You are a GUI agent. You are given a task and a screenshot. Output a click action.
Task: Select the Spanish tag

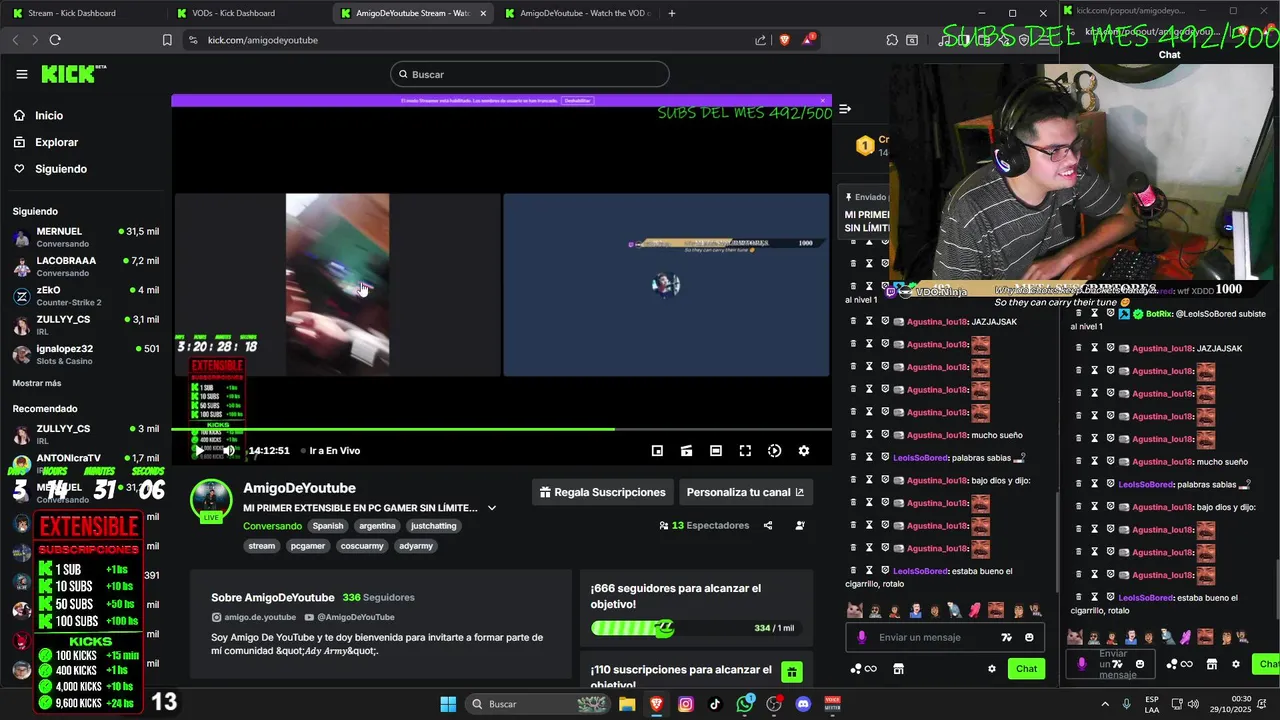[x=328, y=526]
